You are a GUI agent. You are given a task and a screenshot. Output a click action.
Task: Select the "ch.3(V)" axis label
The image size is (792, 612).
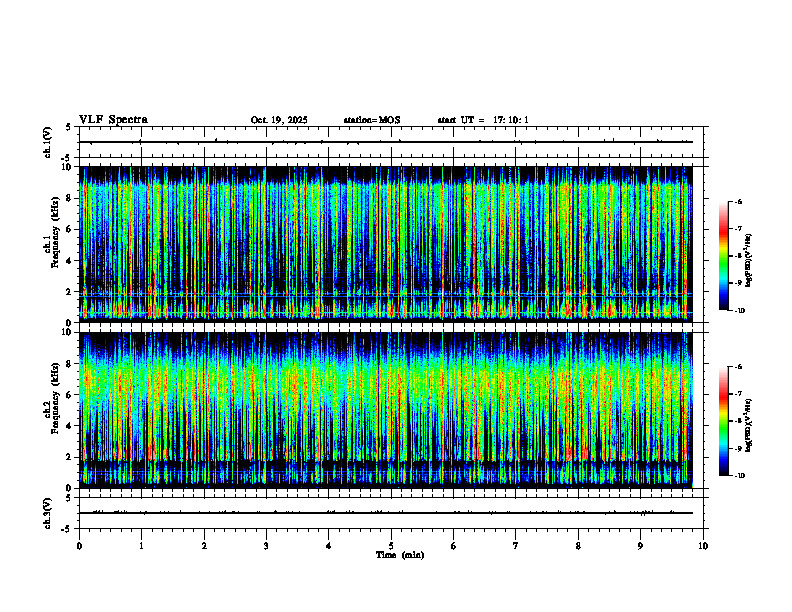48,513
